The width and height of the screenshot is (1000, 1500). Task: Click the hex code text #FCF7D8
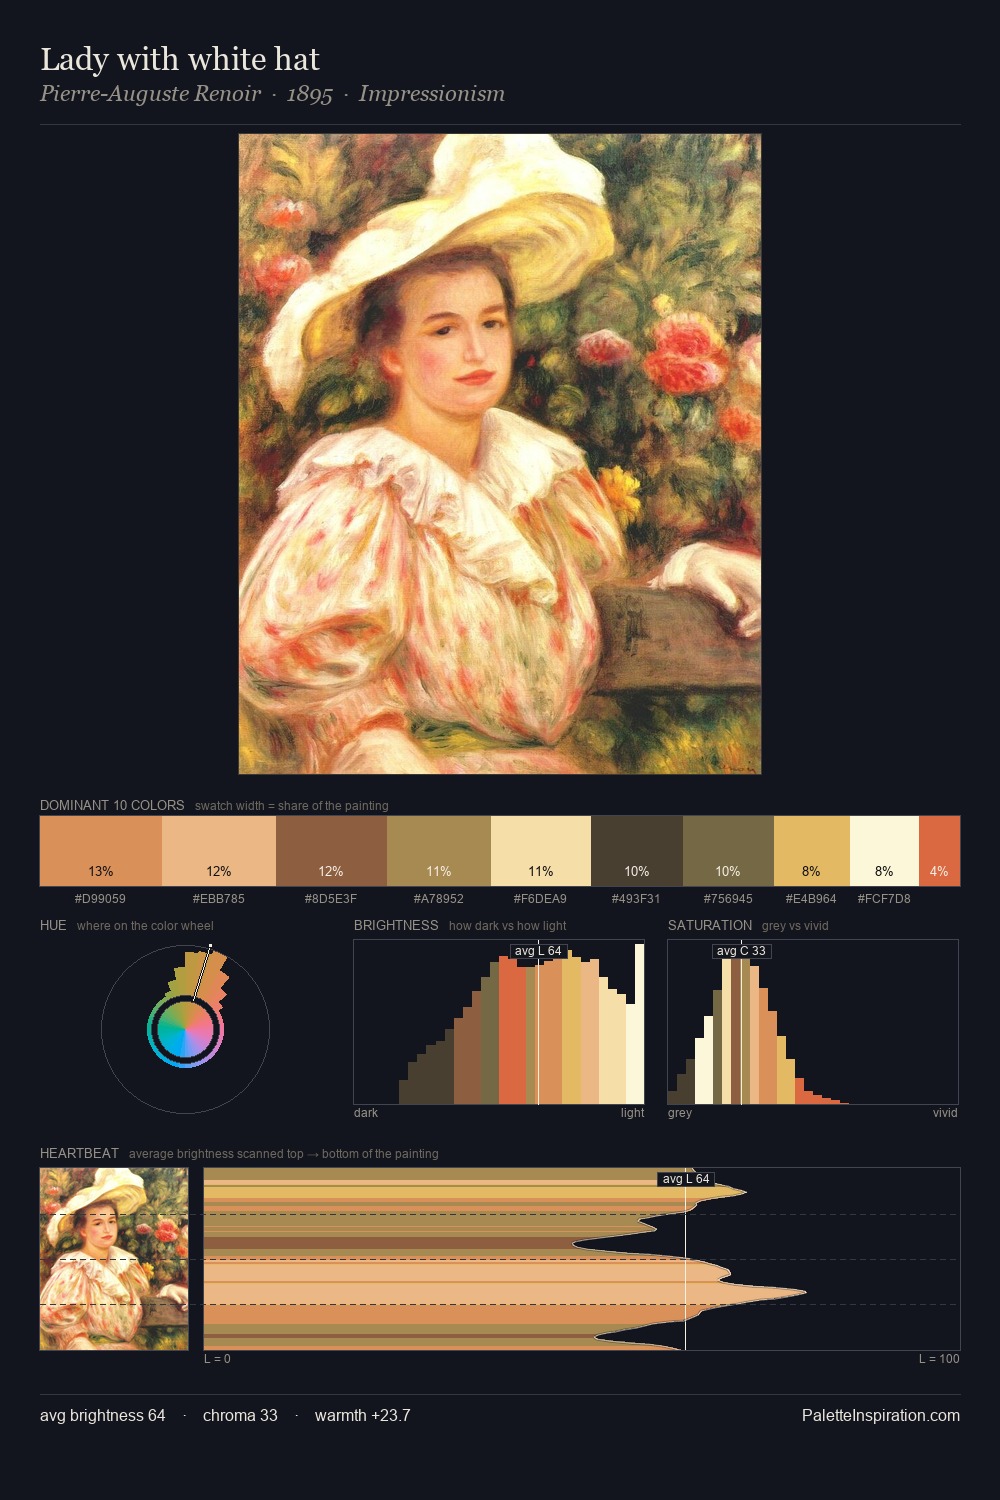click(884, 899)
